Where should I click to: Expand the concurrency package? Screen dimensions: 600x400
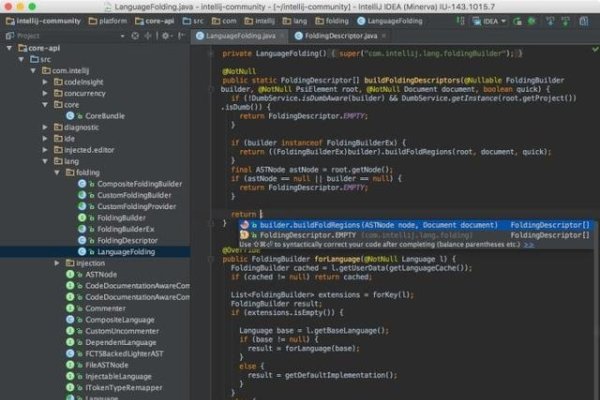coord(45,93)
